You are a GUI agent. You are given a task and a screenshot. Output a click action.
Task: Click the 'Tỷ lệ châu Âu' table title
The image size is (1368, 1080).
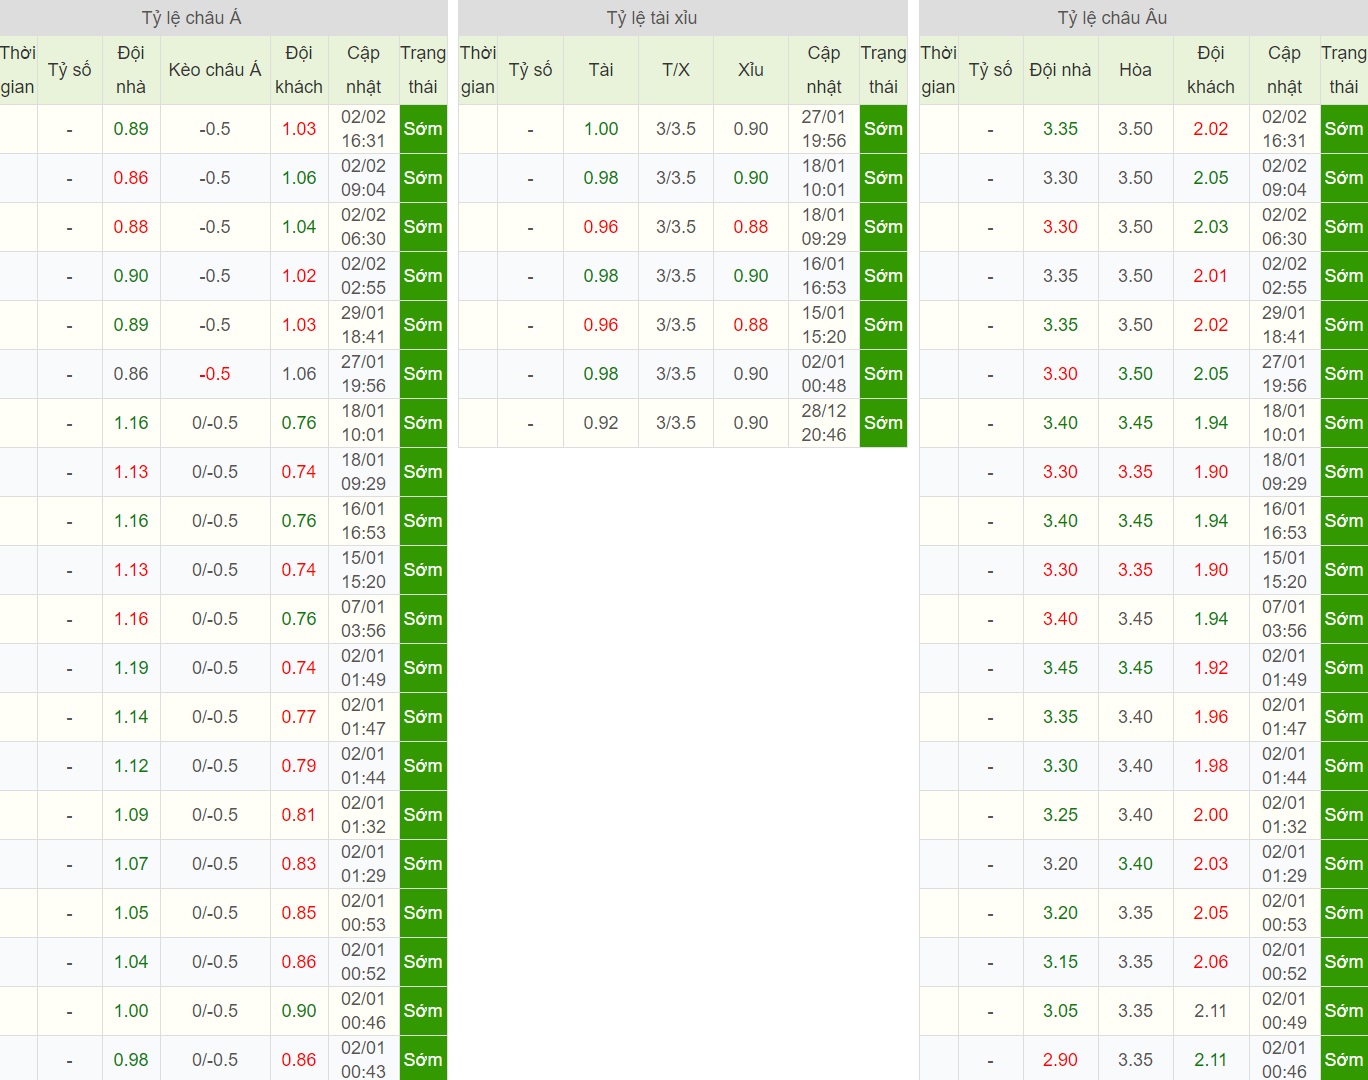1112,18
